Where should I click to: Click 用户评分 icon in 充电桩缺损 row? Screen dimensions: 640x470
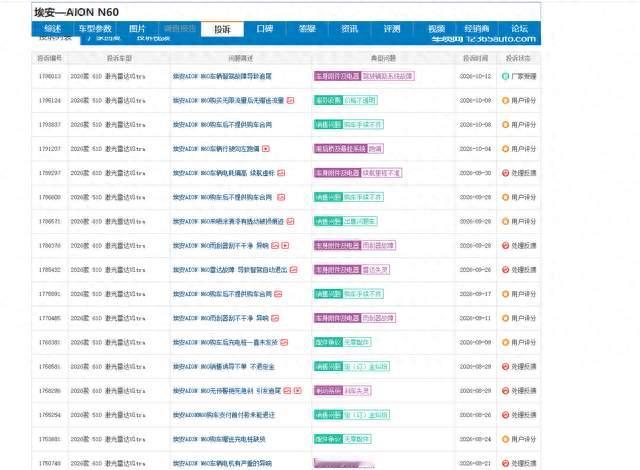(x=505, y=439)
